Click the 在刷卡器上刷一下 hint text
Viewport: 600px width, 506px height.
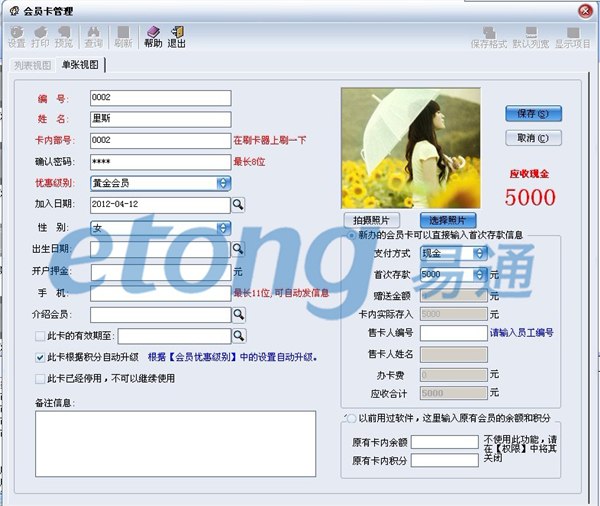click(270, 140)
